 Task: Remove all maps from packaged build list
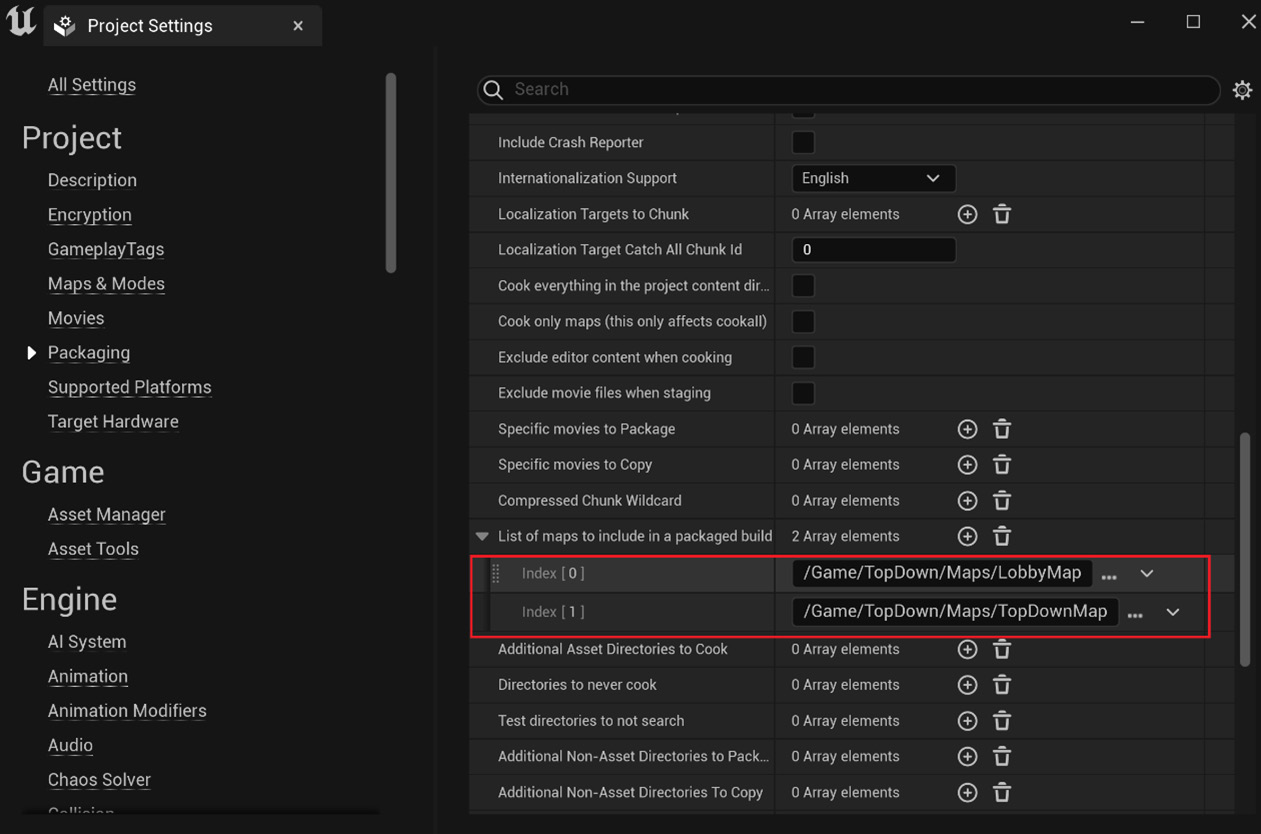(1002, 536)
